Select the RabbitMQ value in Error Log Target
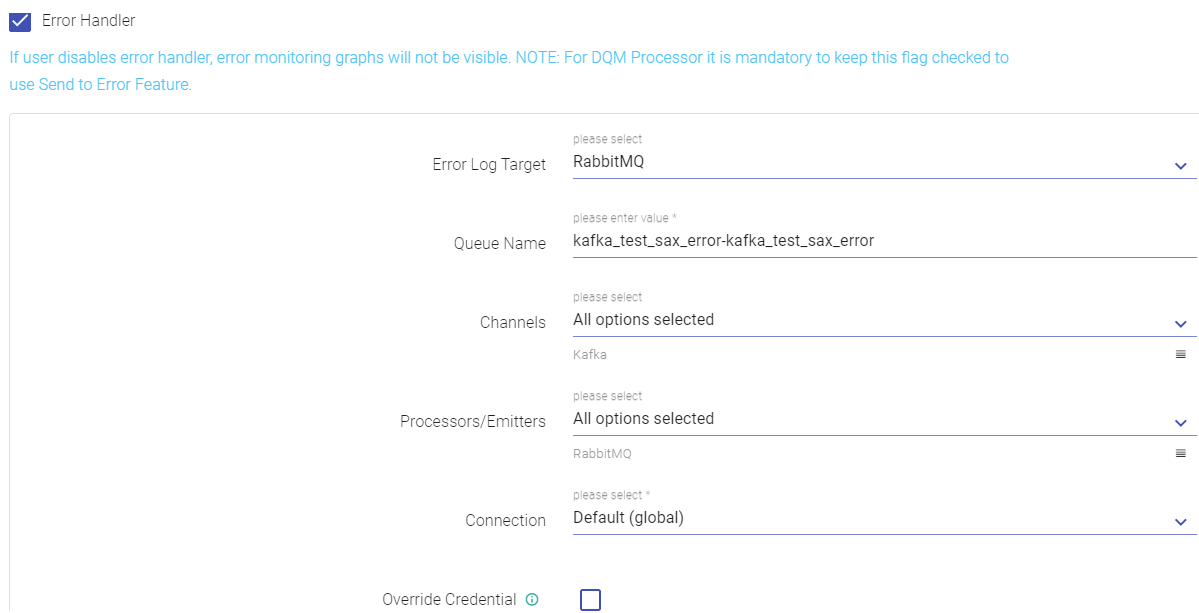Screen dimensions: 1199x613 [609, 162]
